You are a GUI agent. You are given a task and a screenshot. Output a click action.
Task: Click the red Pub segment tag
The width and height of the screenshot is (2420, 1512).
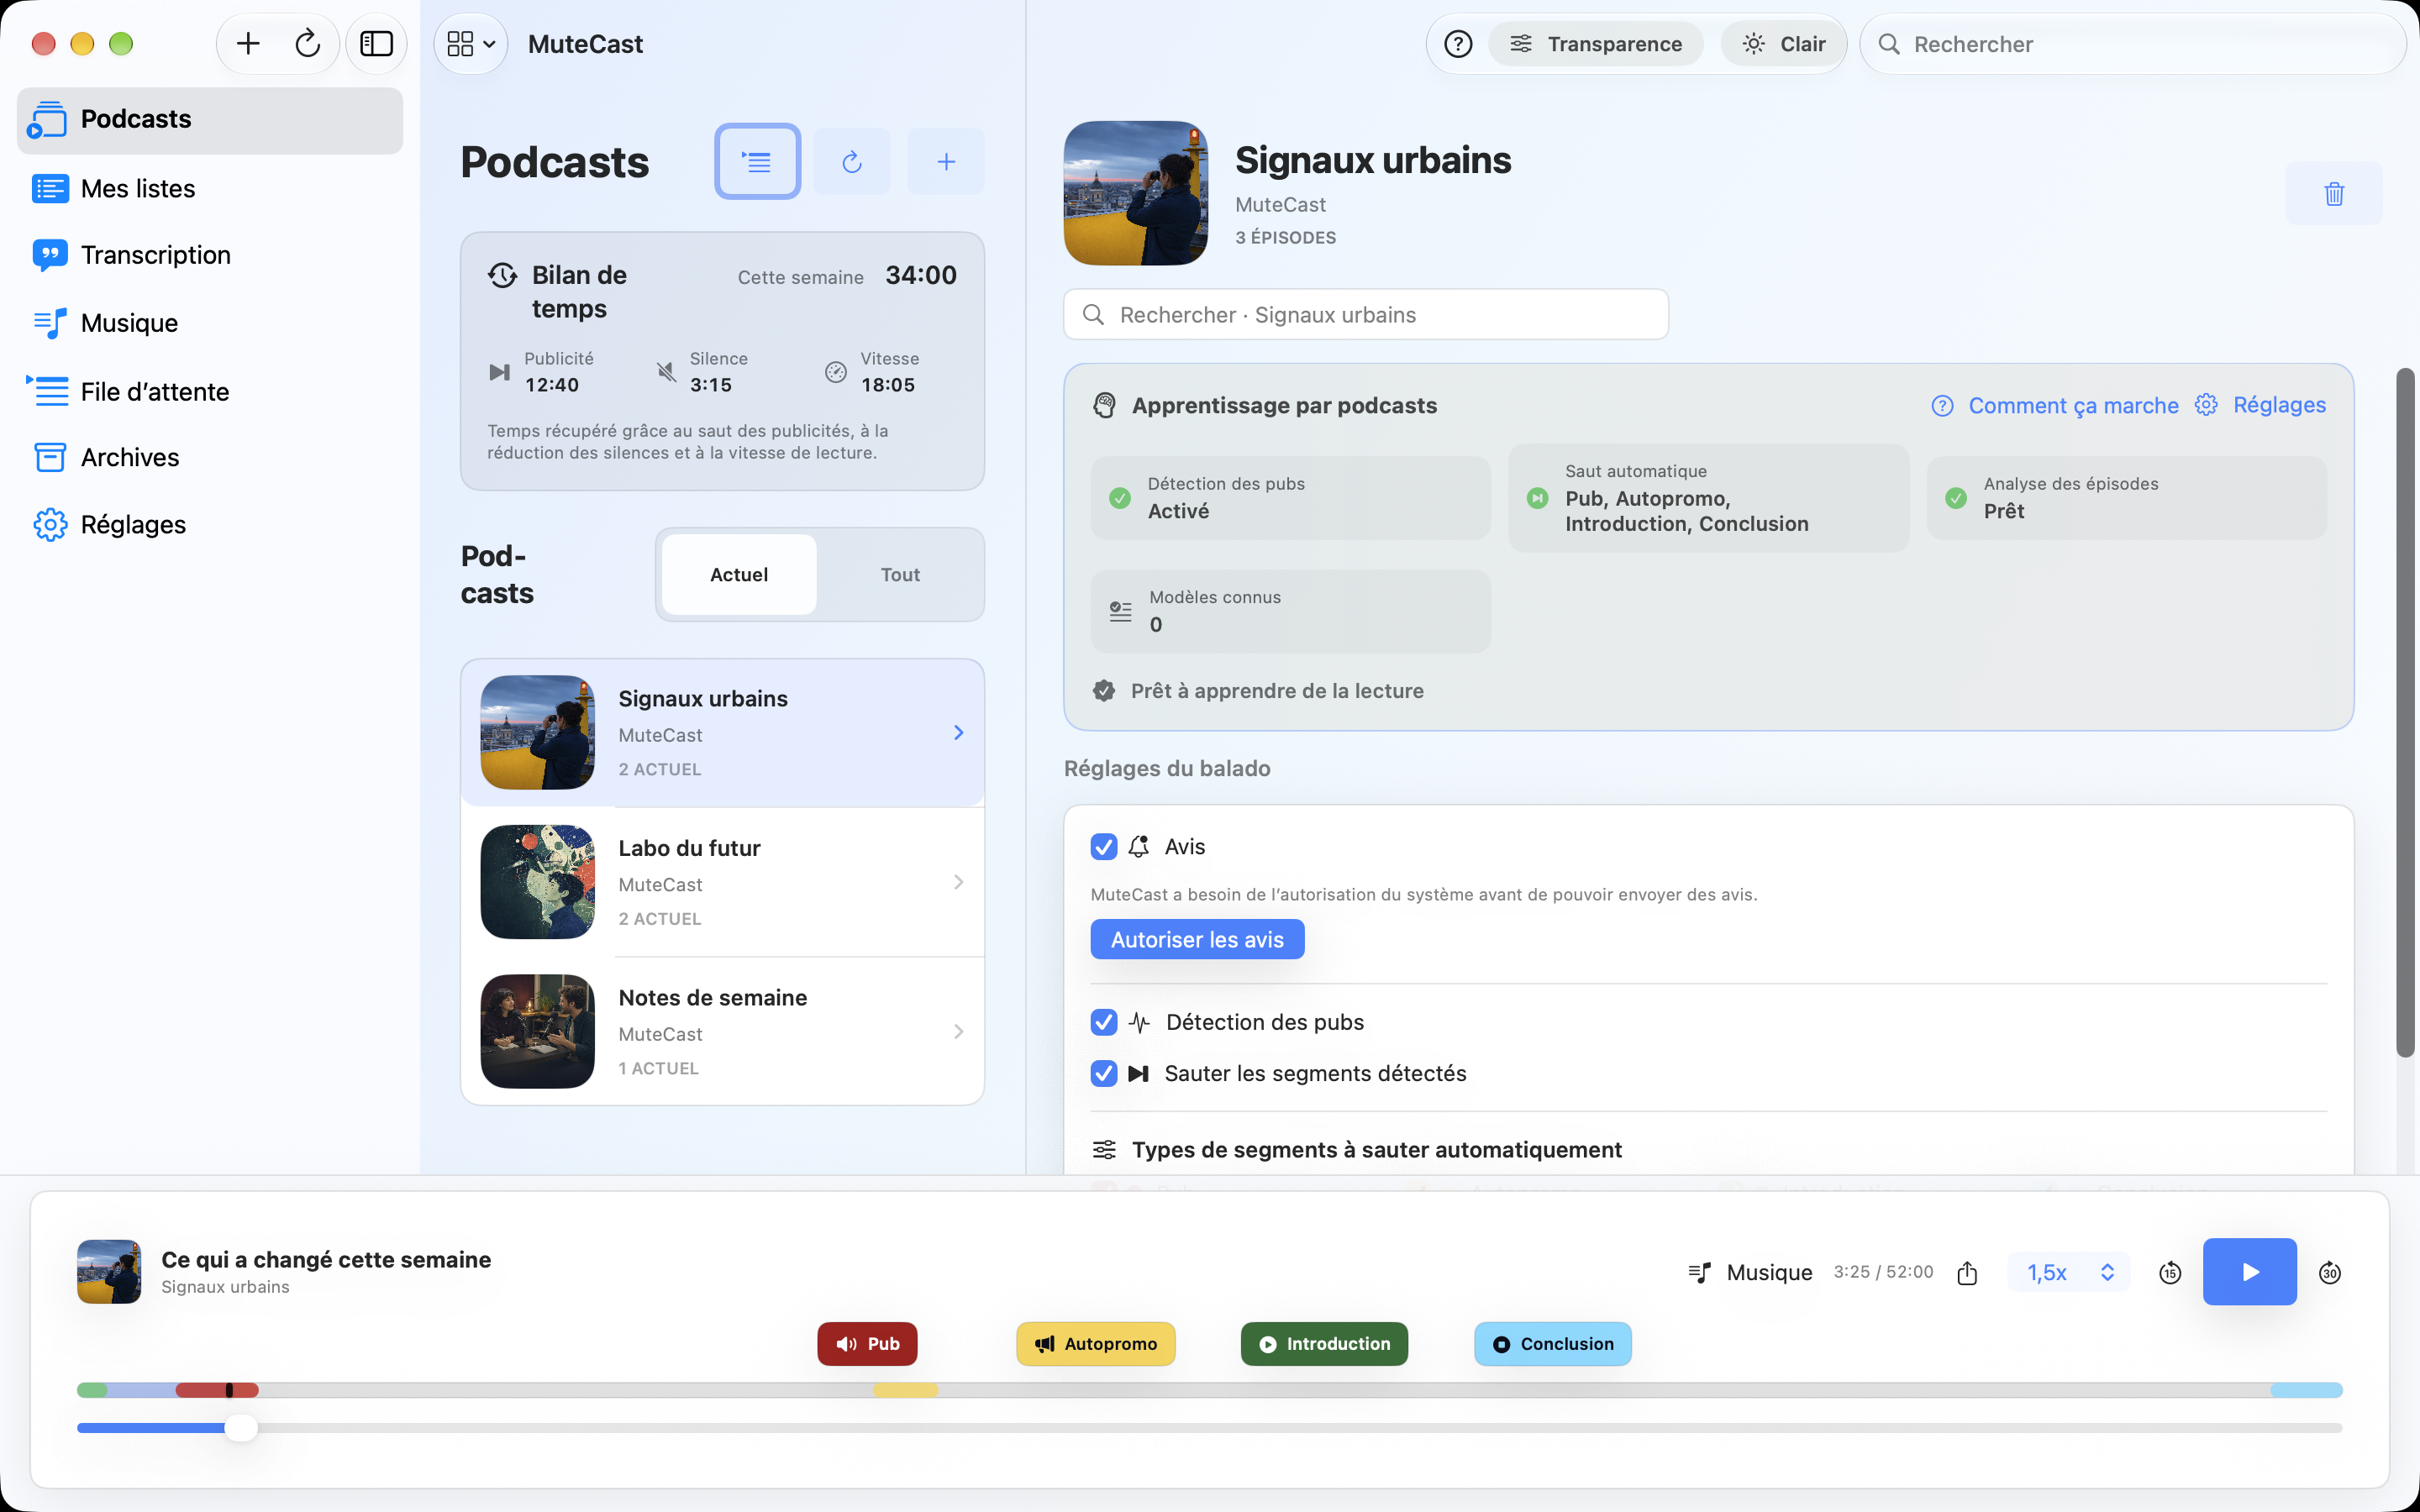click(867, 1344)
